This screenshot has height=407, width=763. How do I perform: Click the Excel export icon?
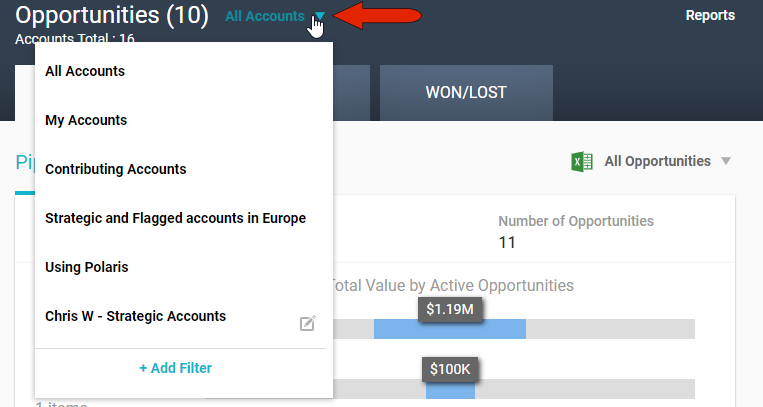tap(581, 161)
